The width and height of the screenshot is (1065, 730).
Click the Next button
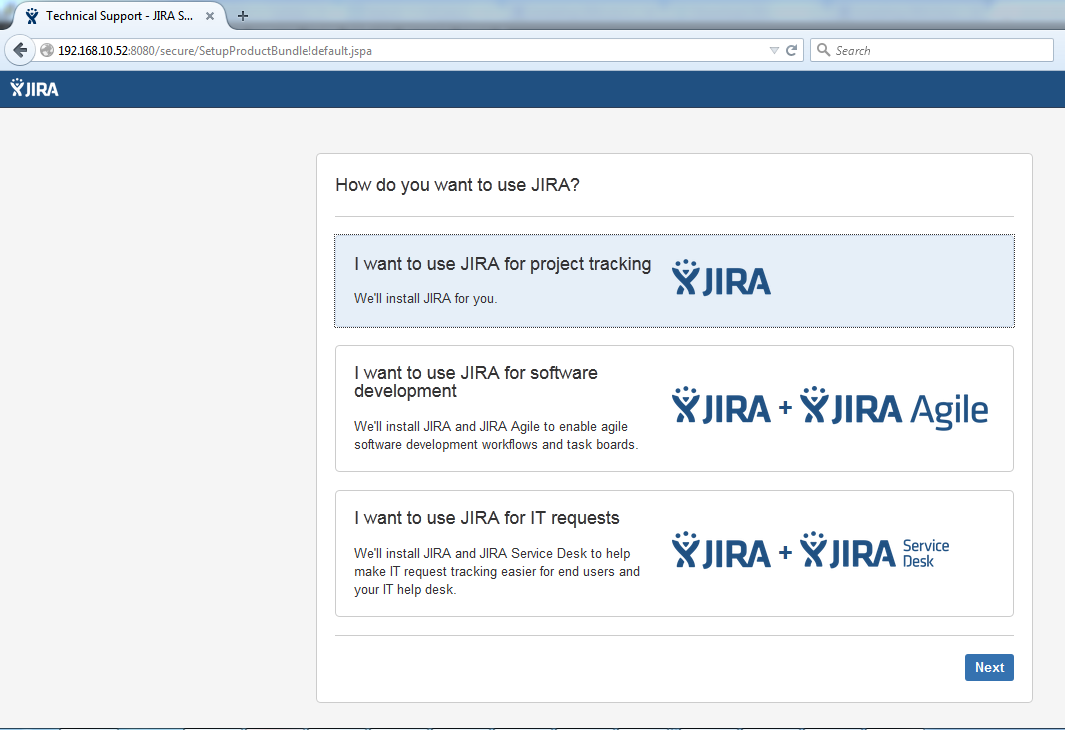point(989,668)
